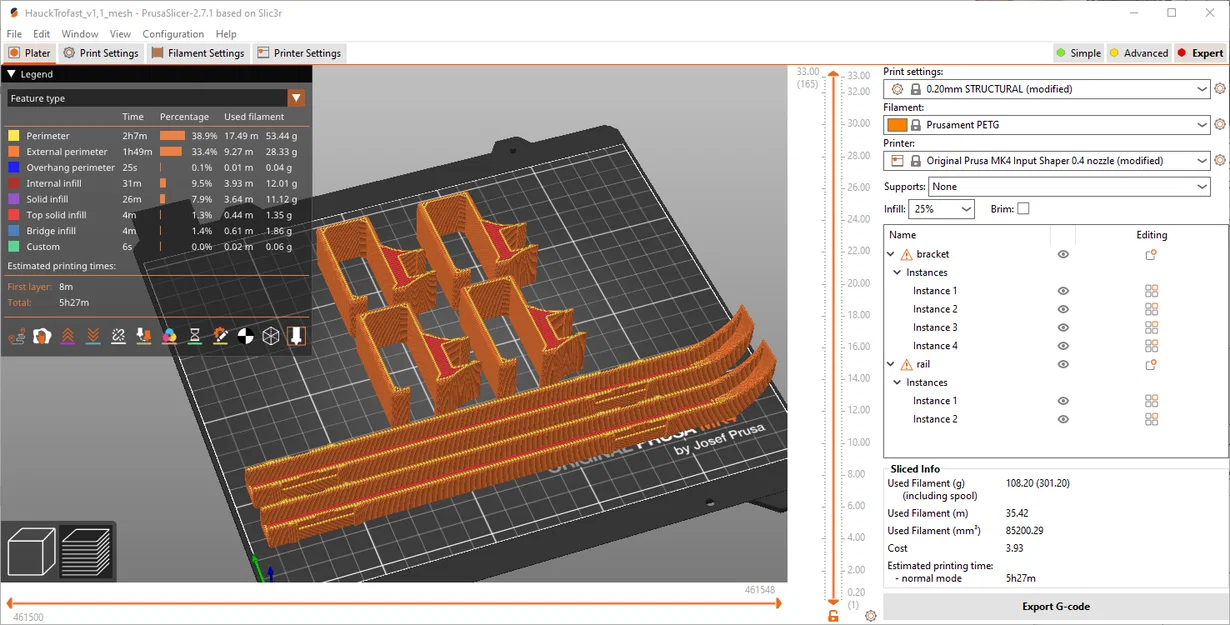Hide bracket Instance 1 with eye icon

(x=1063, y=291)
